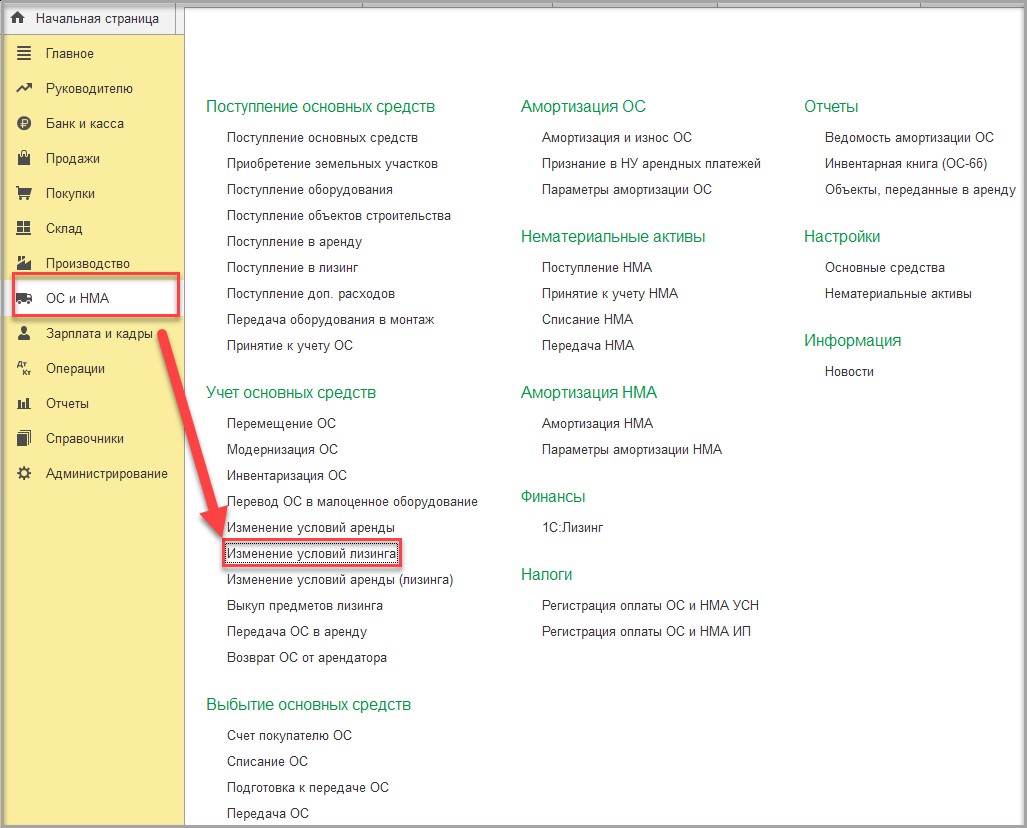The height and width of the screenshot is (828, 1027).
Task: Open Поступление объектов строительства
Action: (x=339, y=216)
